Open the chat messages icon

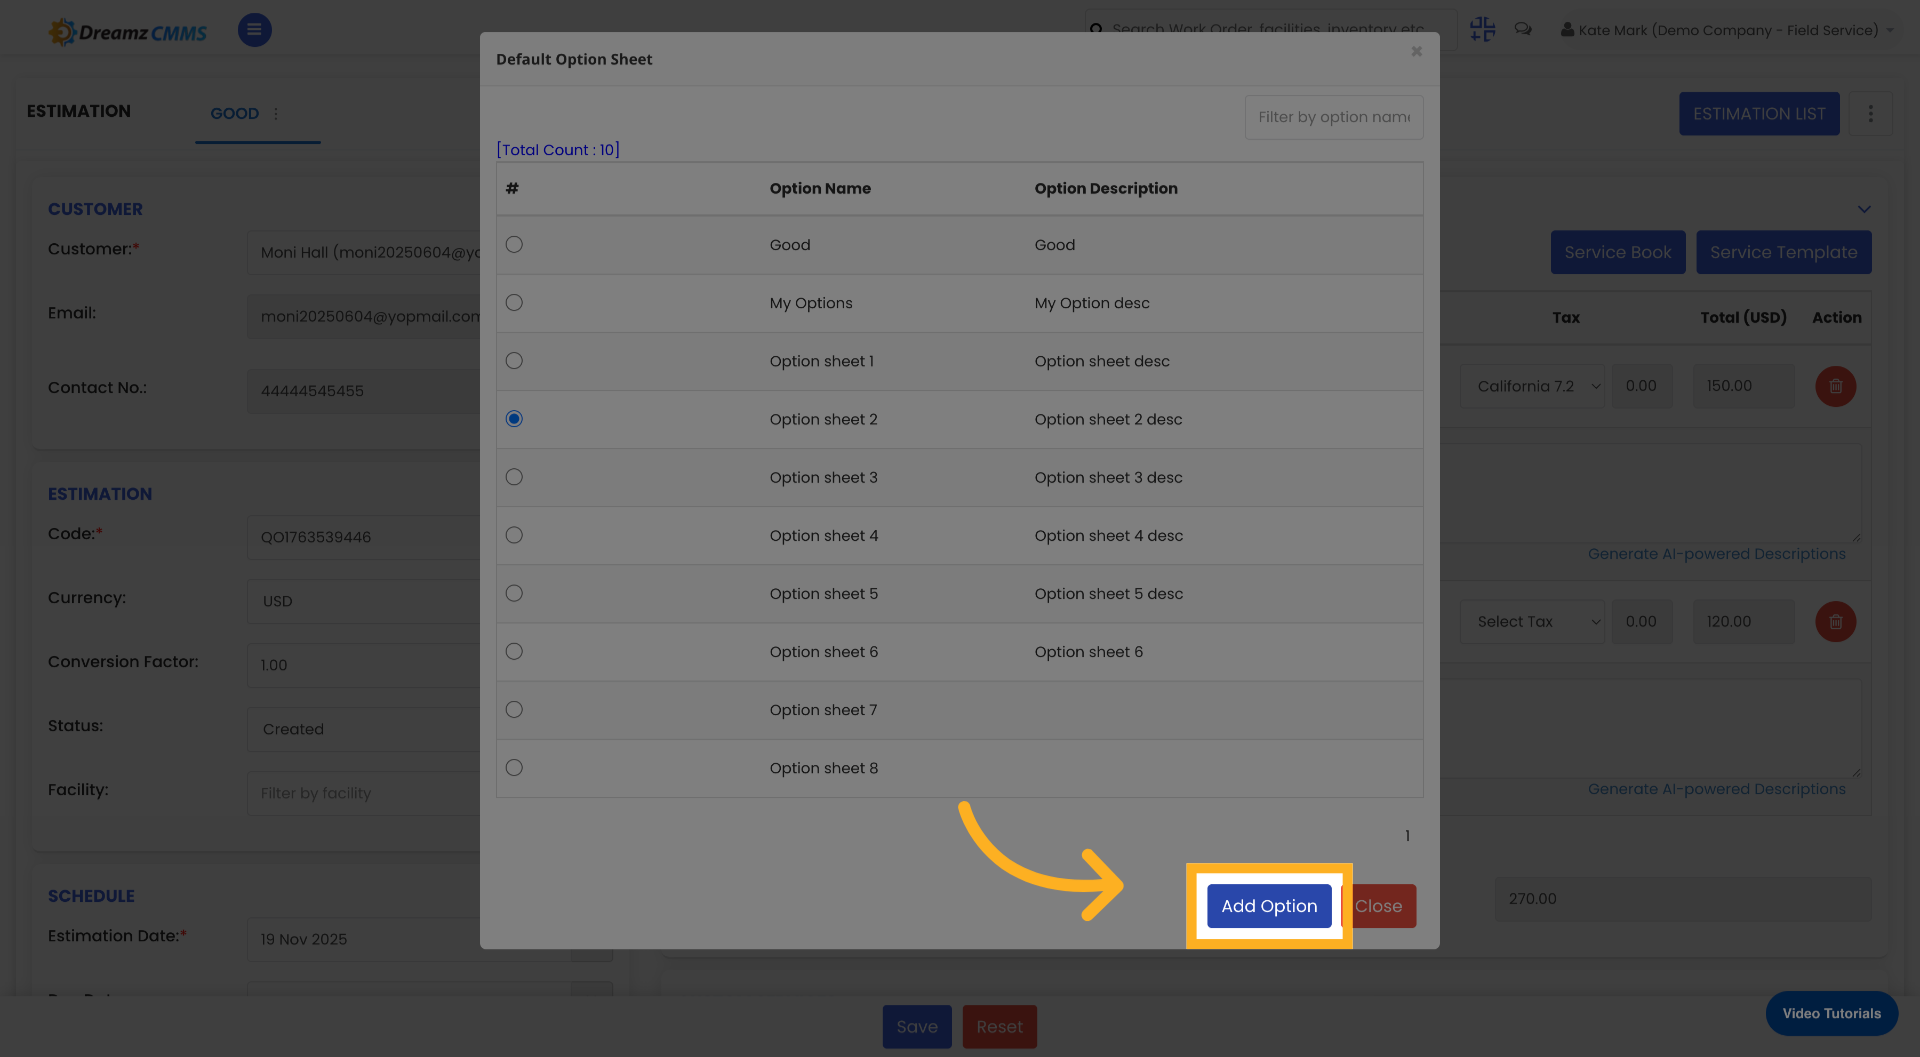[x=1523, y=29]
